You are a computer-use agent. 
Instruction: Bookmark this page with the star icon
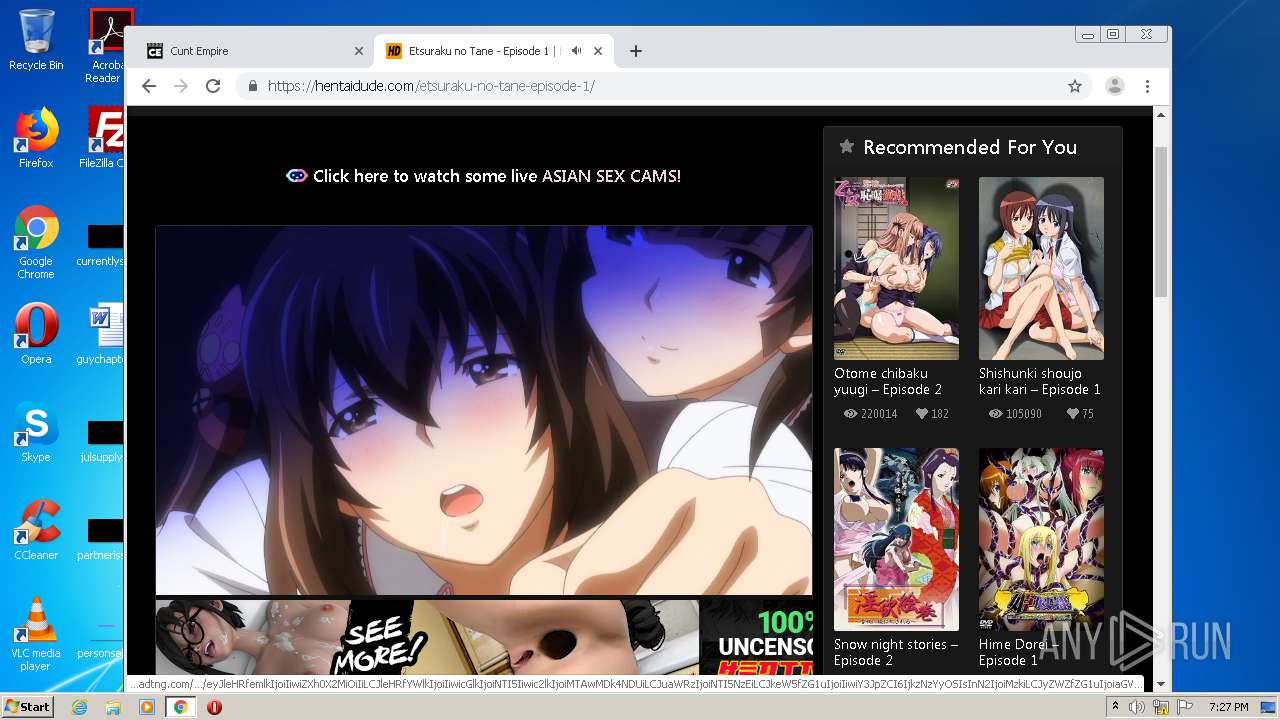1075,86
